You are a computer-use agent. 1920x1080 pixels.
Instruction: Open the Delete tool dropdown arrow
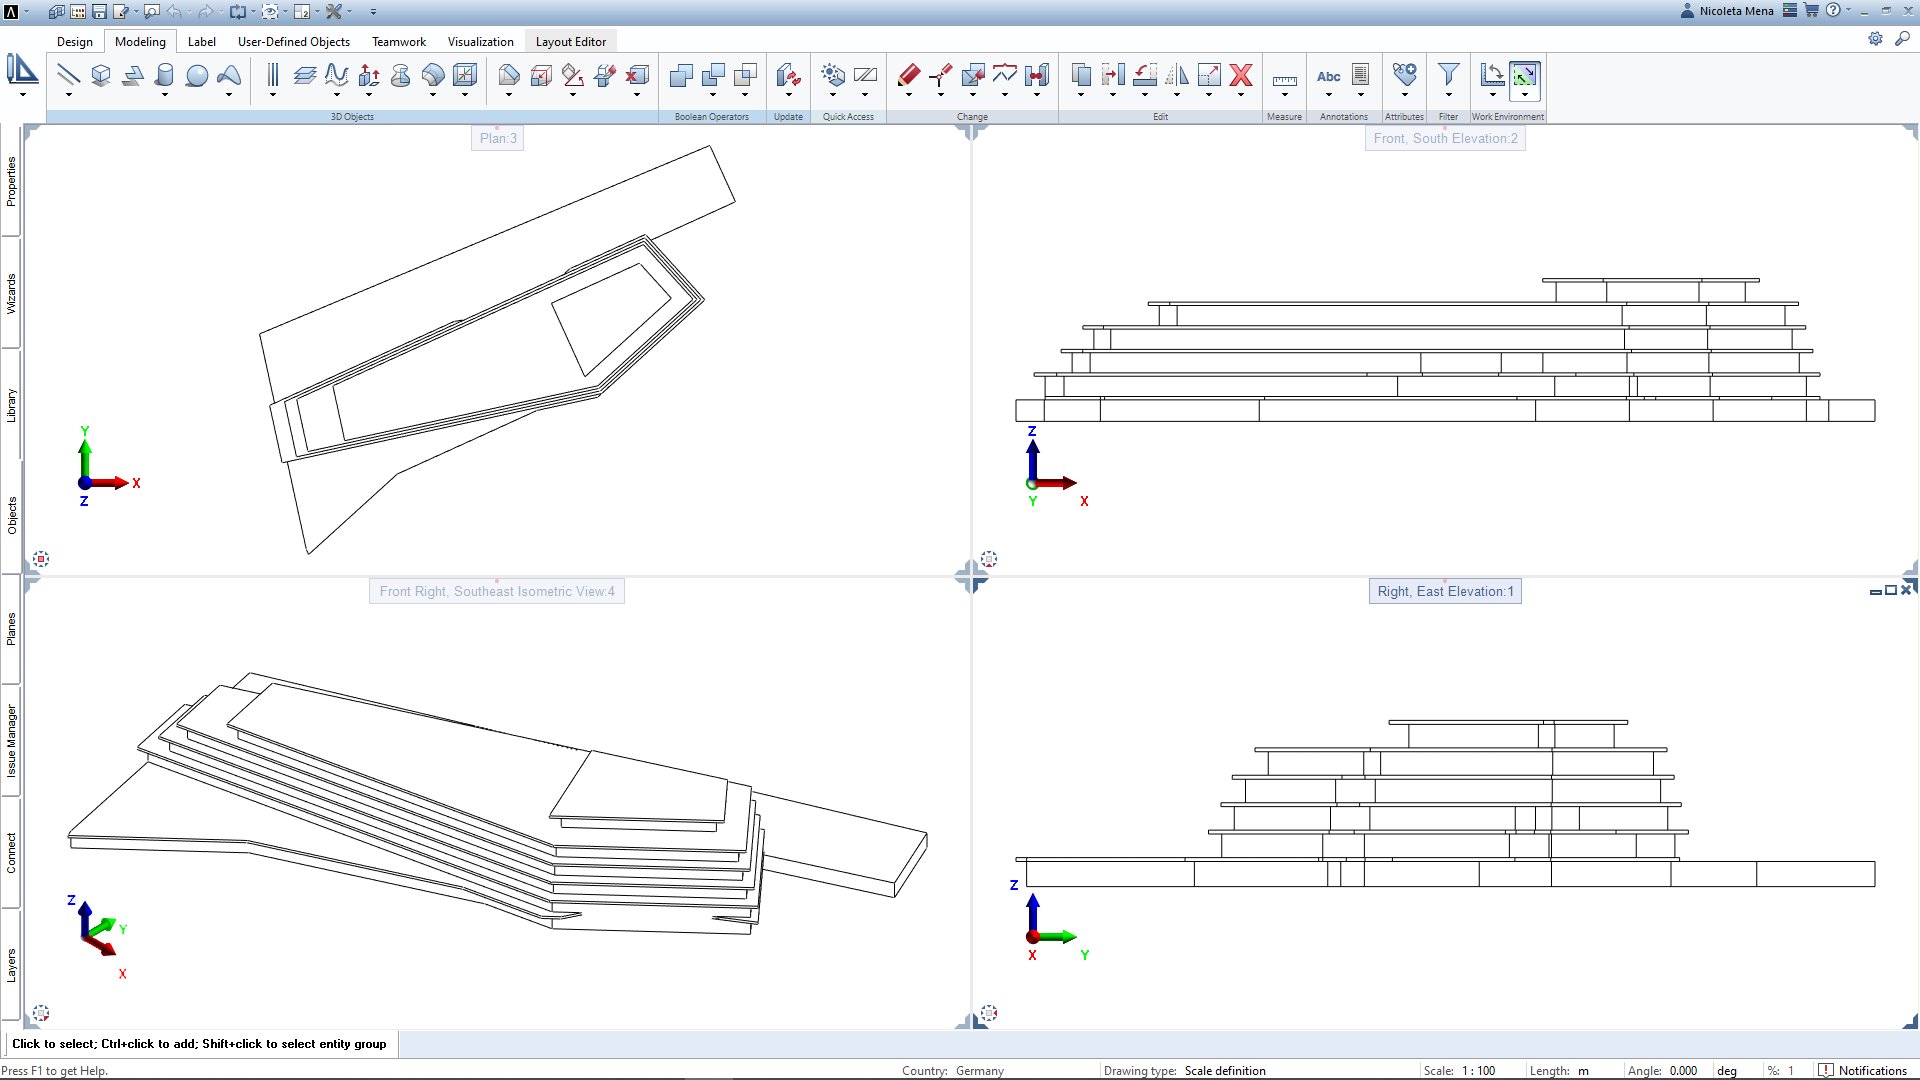tap(1241, 95)
